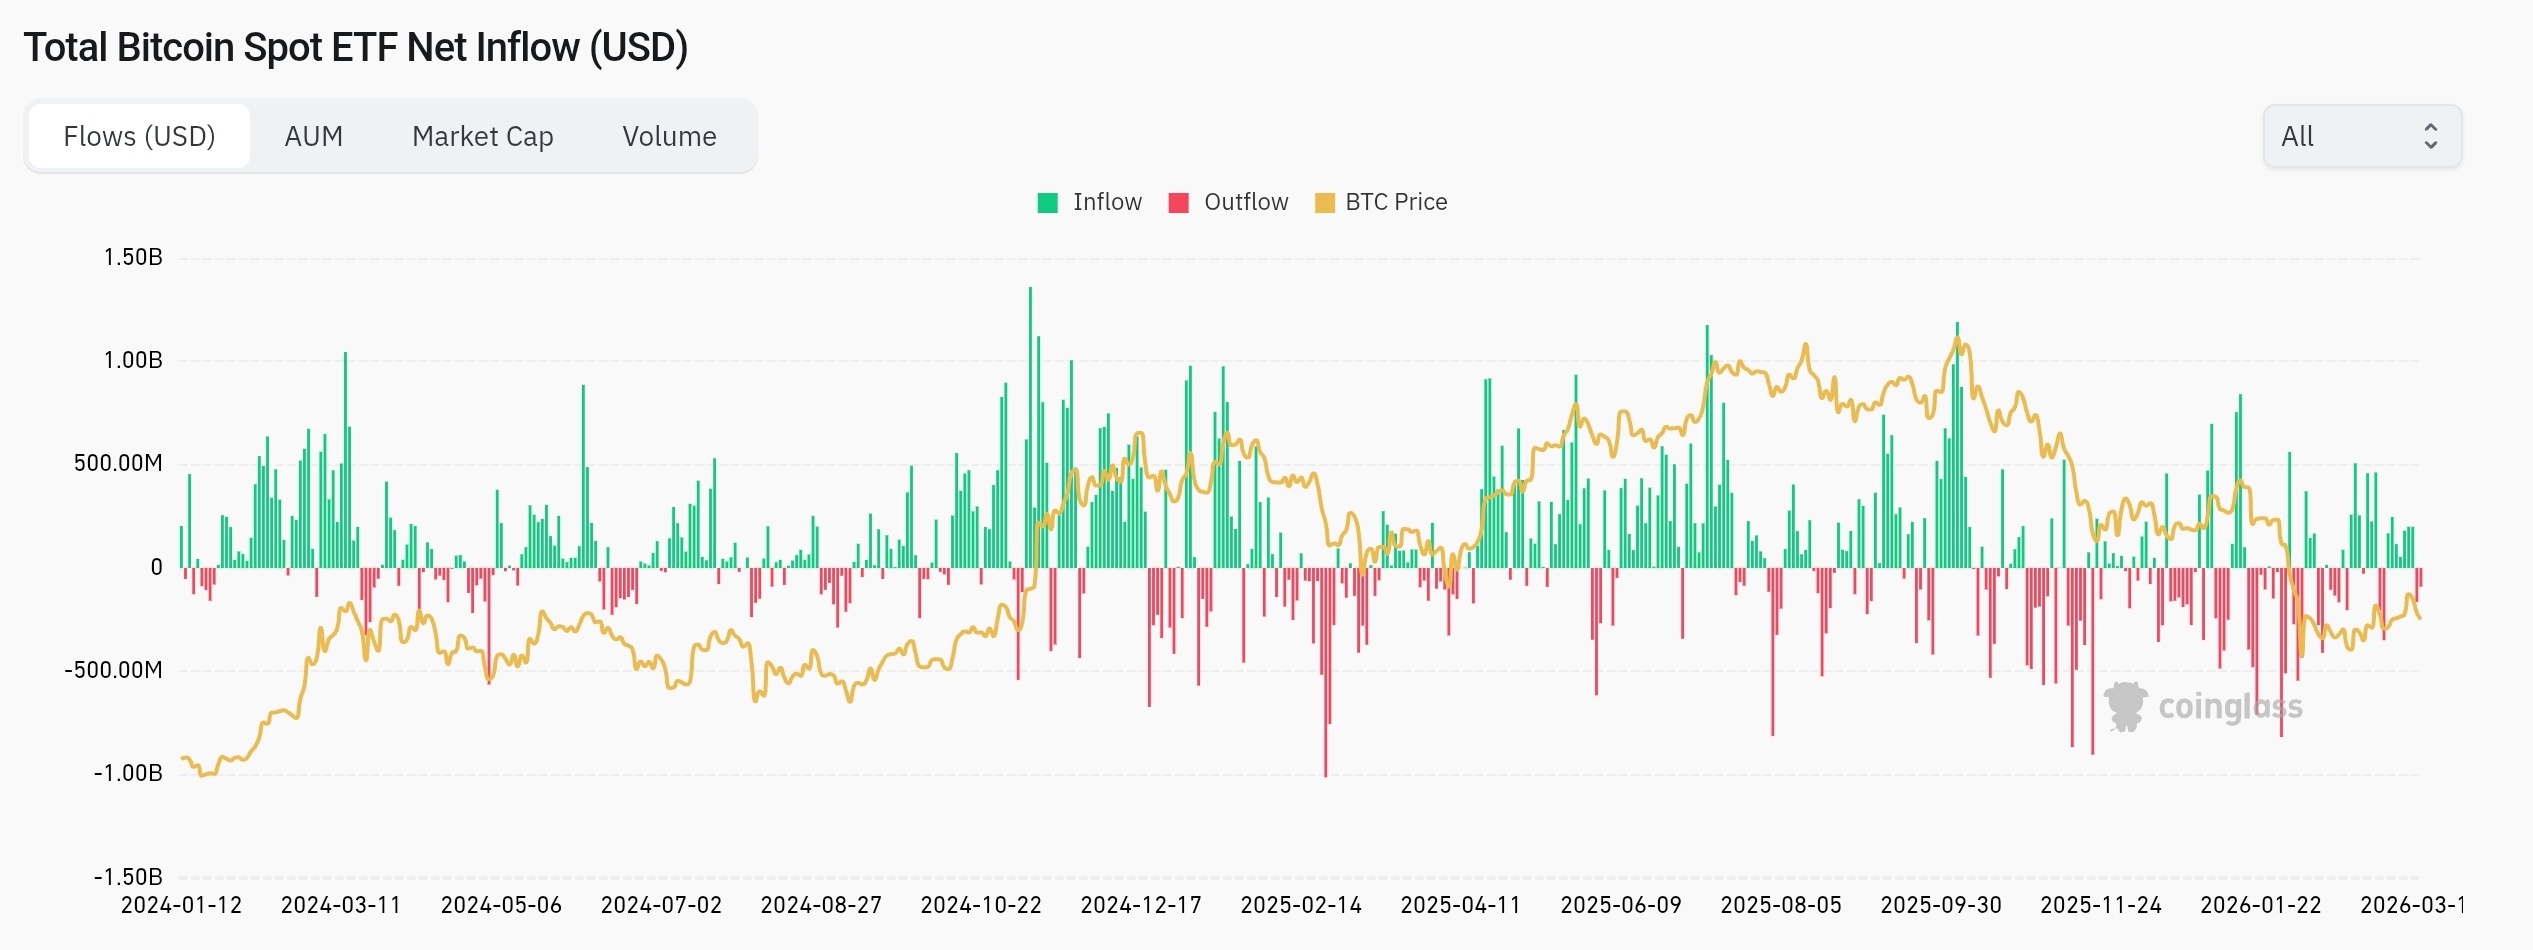
Task: Toggle the BTC Price legend label
Action: 1396,202
